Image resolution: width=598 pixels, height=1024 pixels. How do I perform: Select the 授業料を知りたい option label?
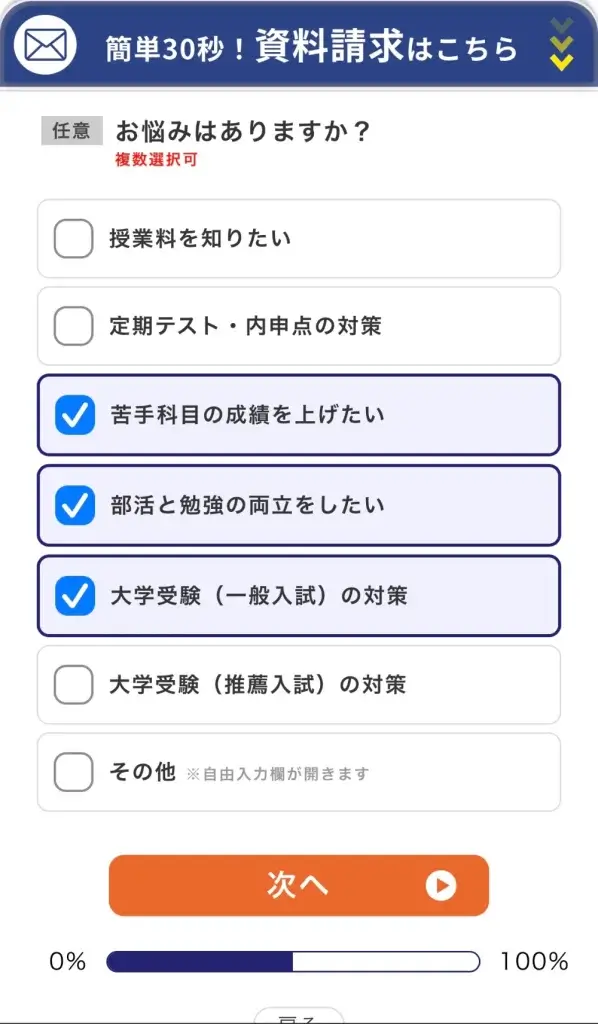(x=200, y=239)
